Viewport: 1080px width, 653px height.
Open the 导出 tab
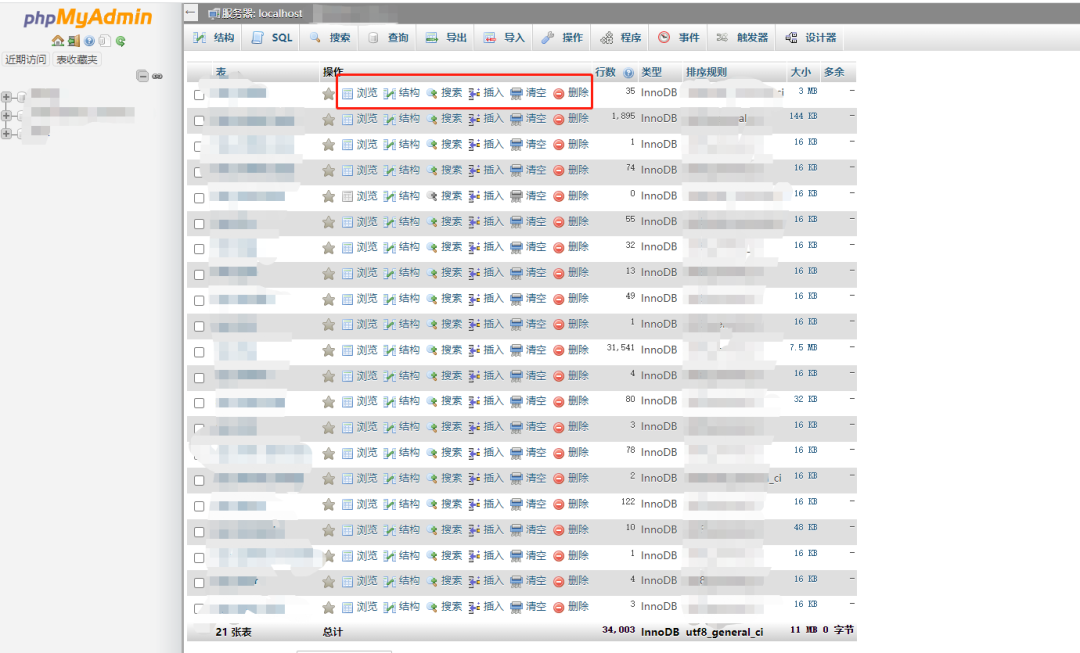click(x=446, y=38)
